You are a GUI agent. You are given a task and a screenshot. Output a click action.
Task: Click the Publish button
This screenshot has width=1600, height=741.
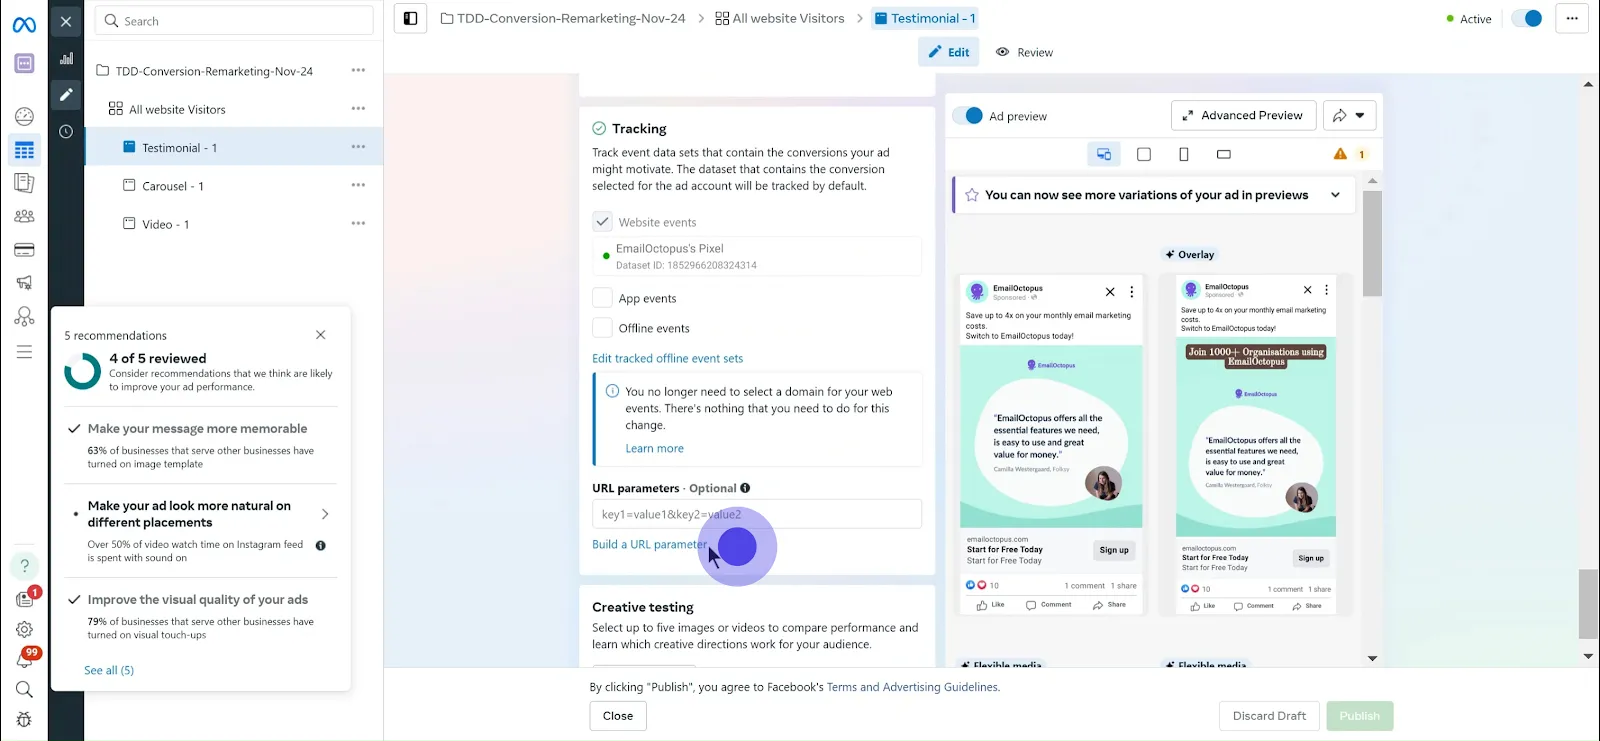point(1360,716)
